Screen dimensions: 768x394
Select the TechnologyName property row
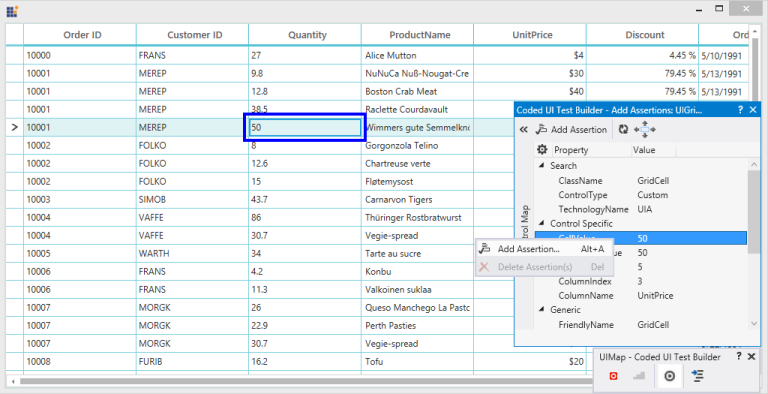click(641, 209)
